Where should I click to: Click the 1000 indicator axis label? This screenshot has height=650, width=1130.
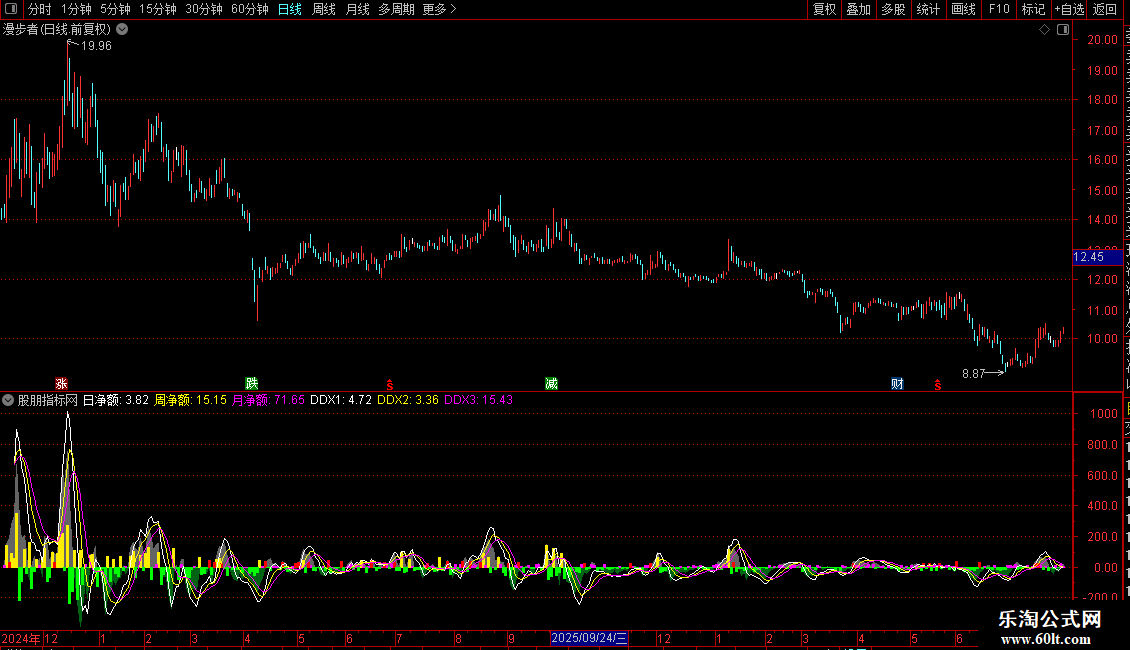(1104, 414)
